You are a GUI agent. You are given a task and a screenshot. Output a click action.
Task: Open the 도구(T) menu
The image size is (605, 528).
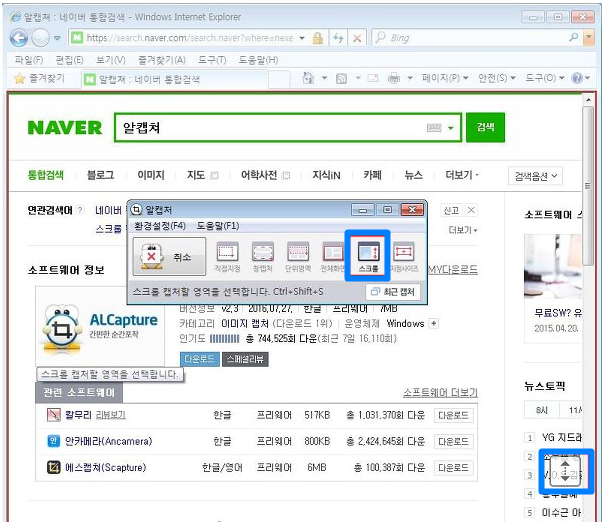pos(212,60)
